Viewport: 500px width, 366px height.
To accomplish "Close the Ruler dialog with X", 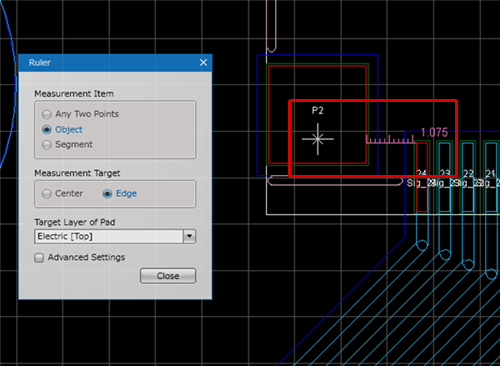I will 203,63.
